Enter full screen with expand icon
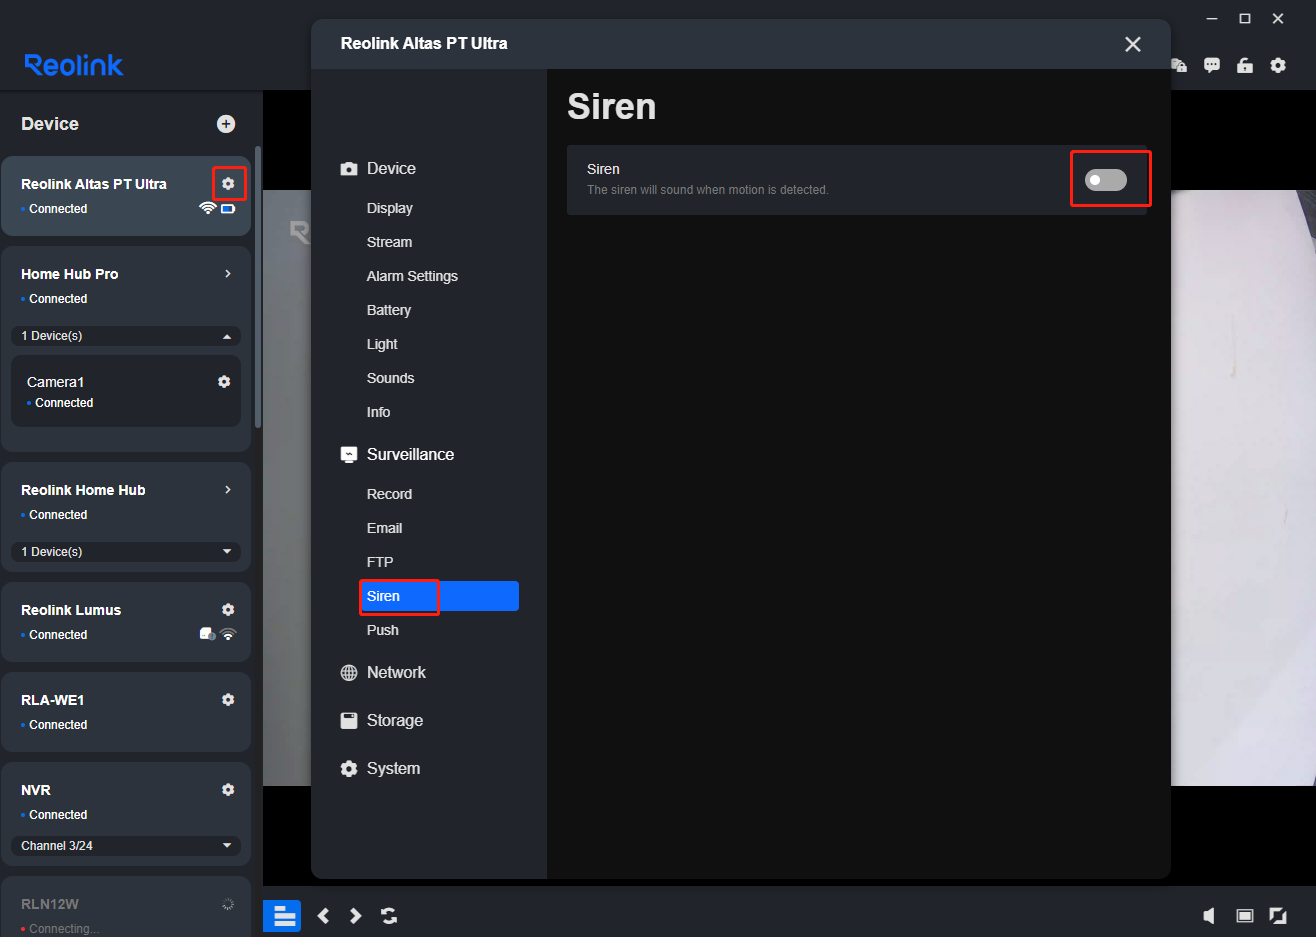The image size is (1316, 937). pyautogui.click(x=1278, y=916)
